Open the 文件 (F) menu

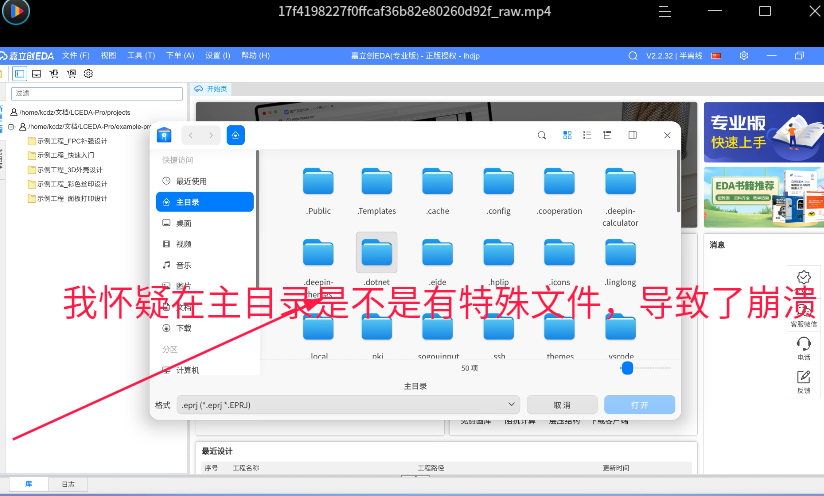pos(76,56)
